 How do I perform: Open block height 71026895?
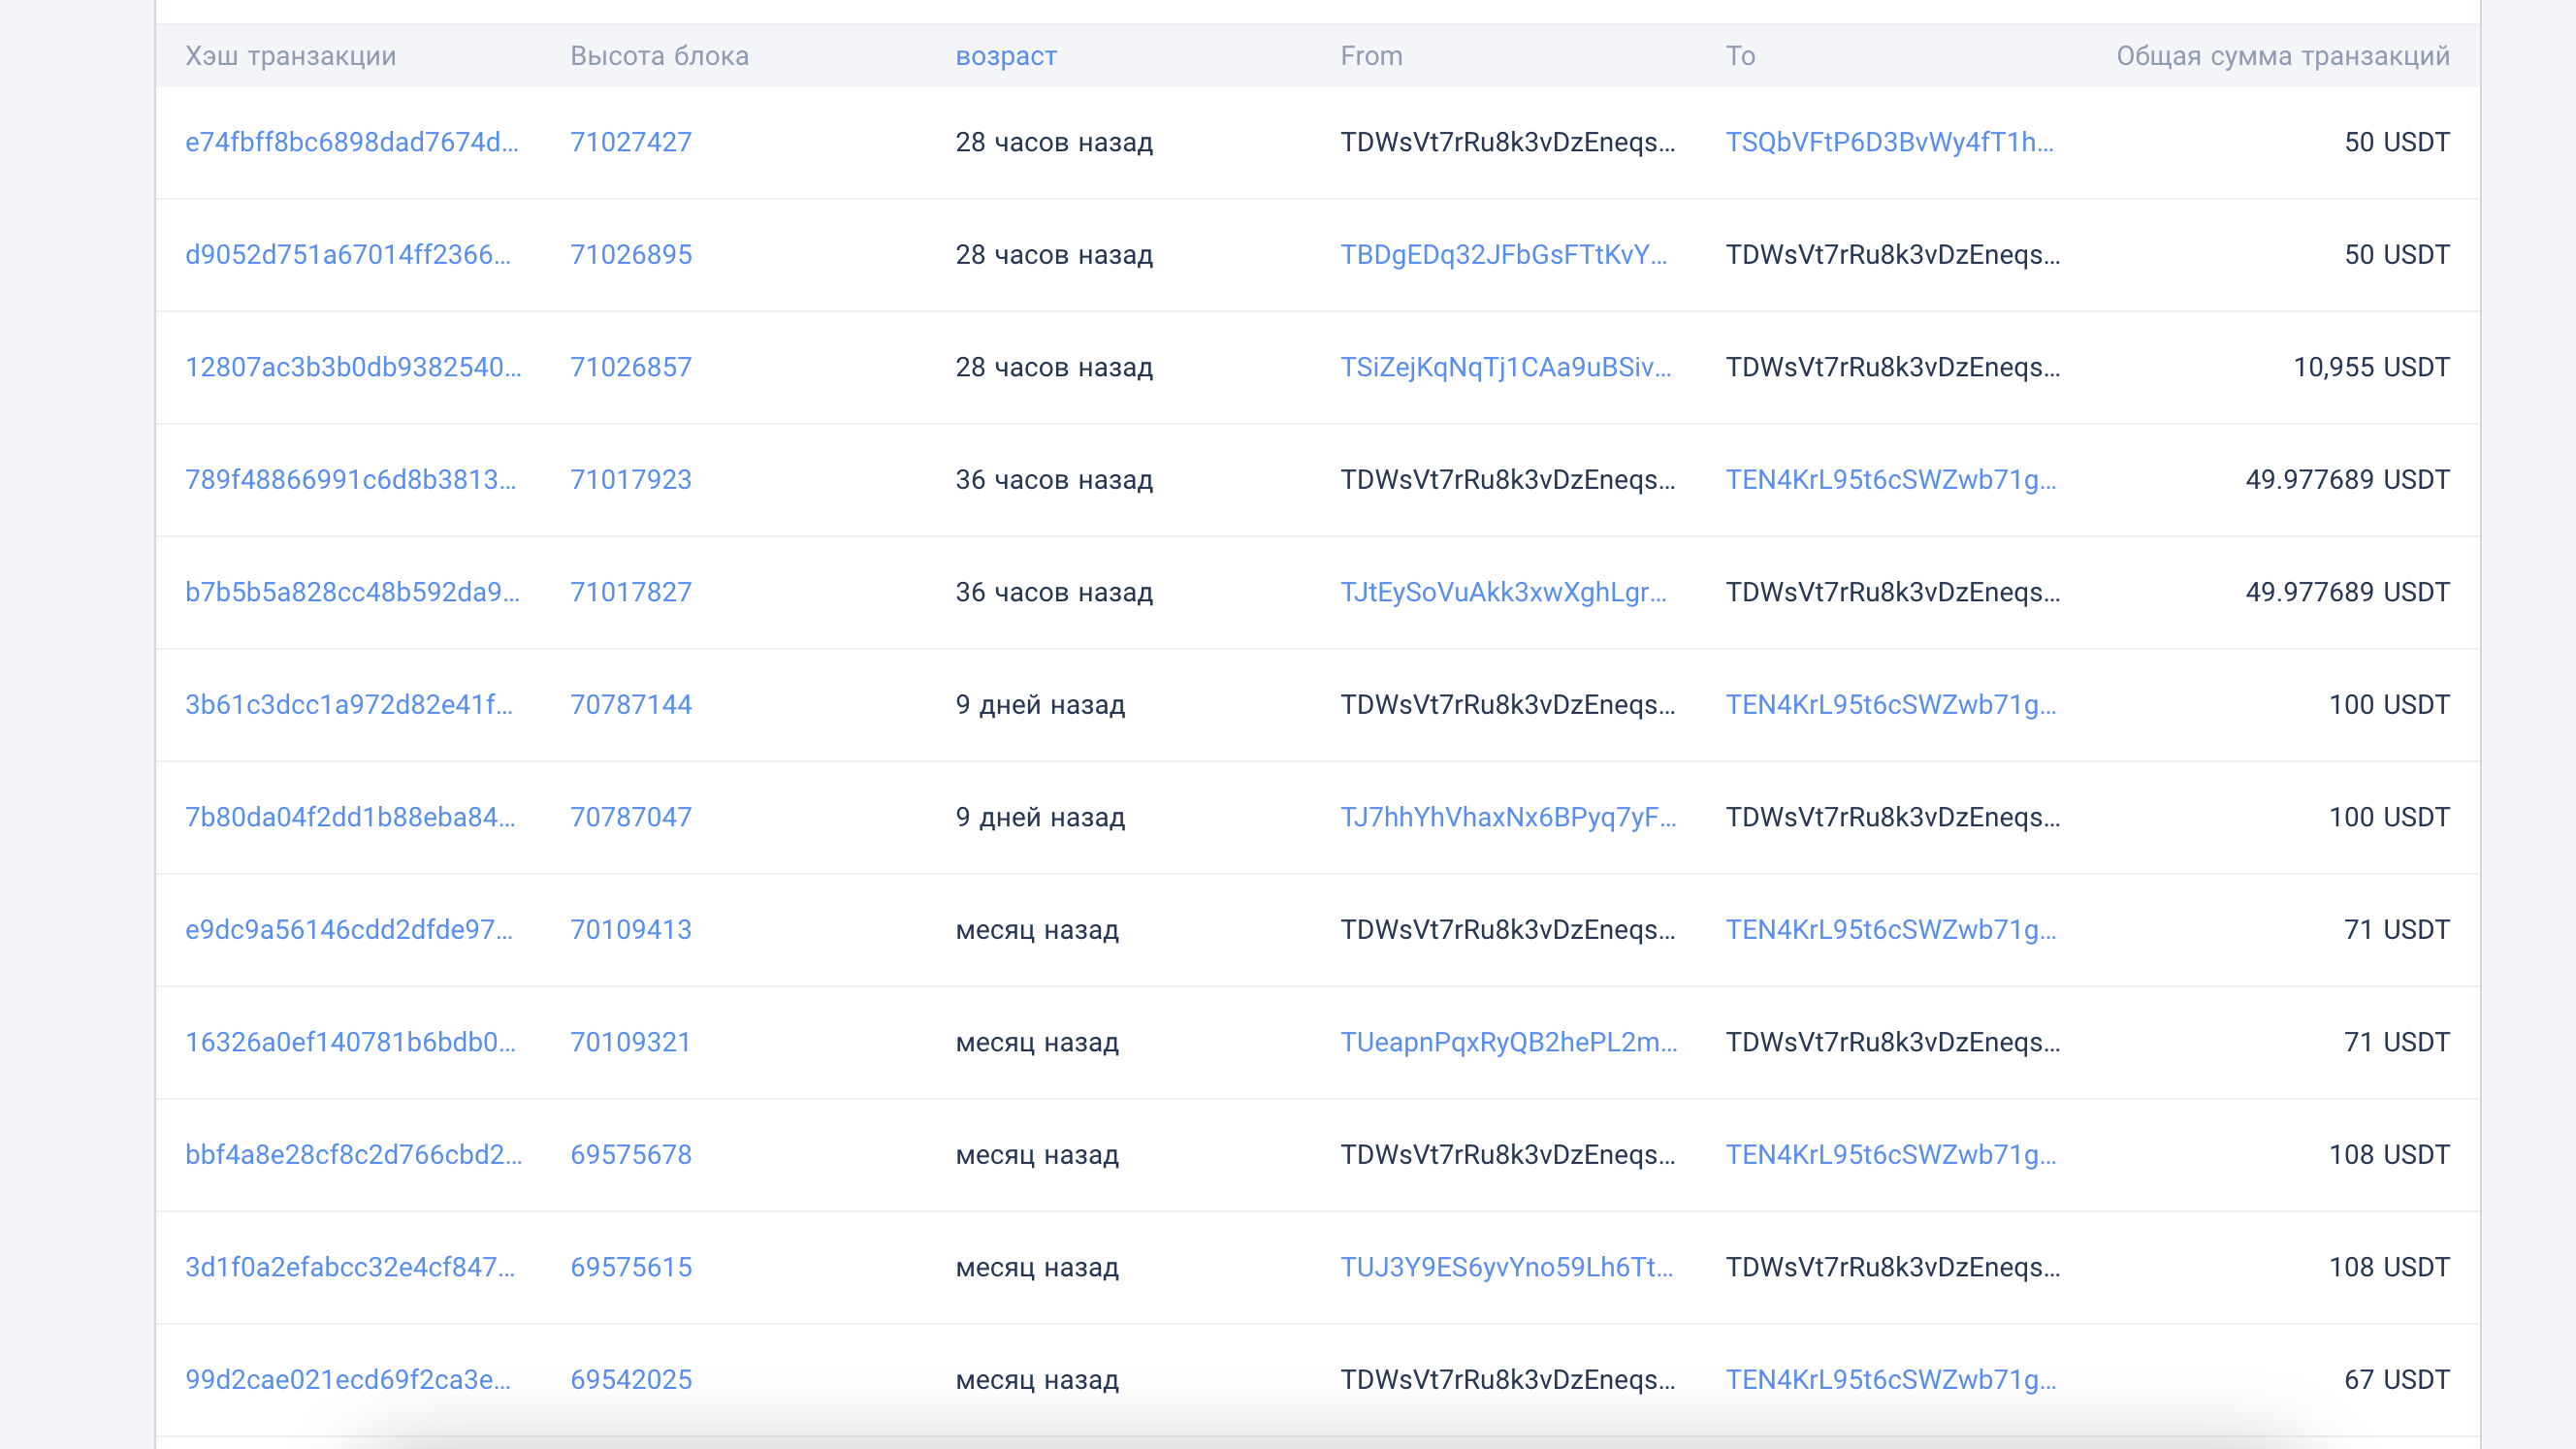(x=631, y=255)
